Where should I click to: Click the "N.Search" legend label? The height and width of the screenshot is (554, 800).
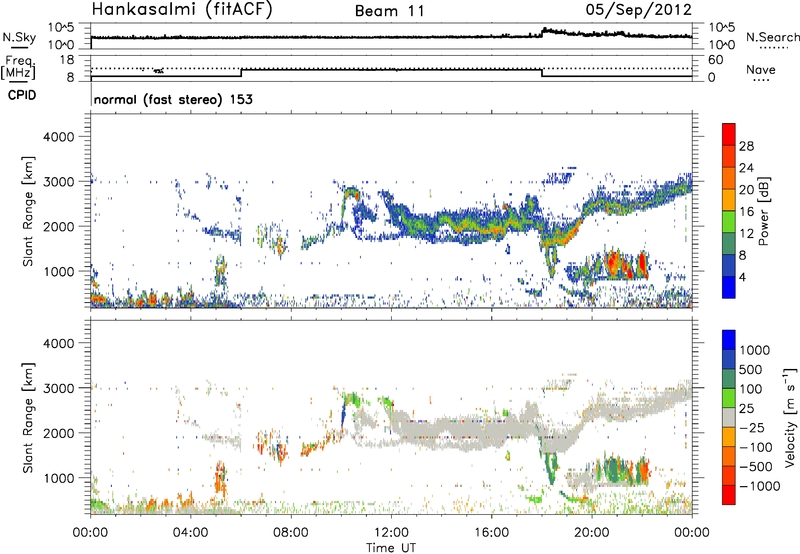click(x=772, y=37)
